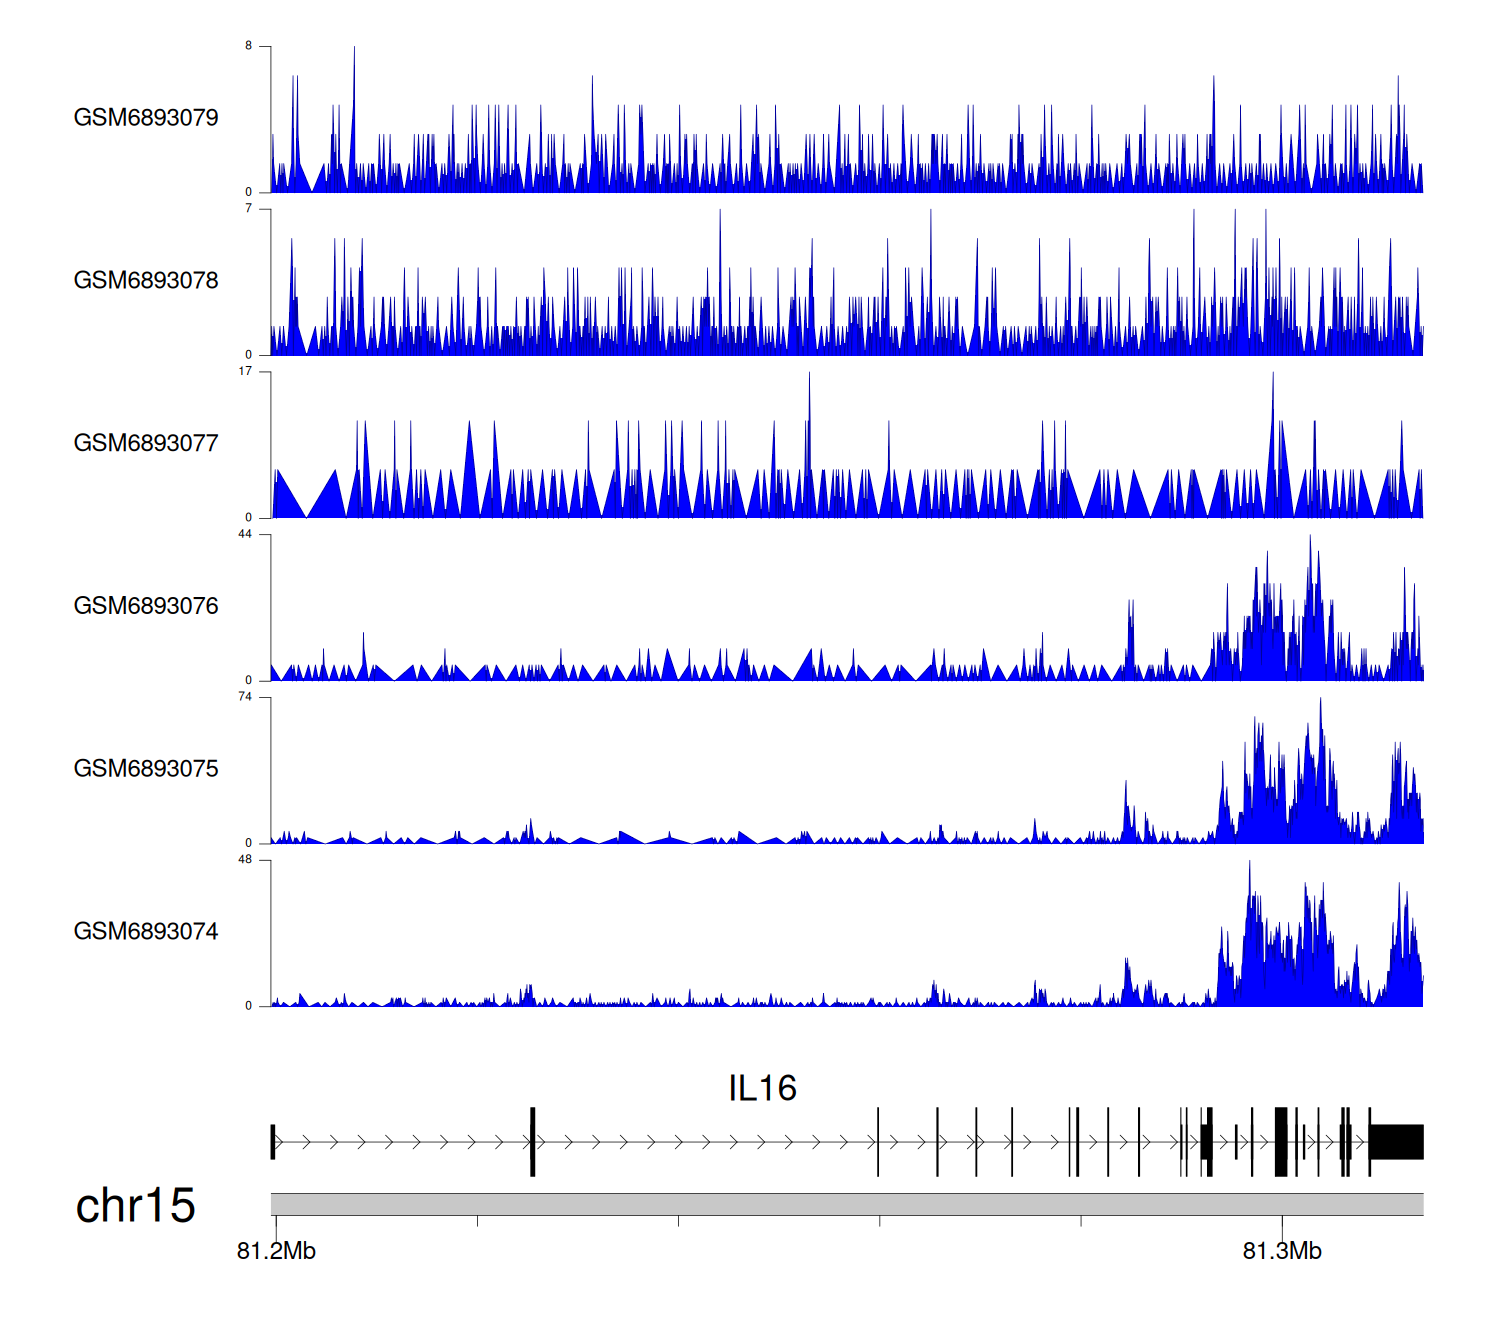The image size is (1500, 1320).
Task: Select the GSM6893078 track label
Action: (146, 281)
